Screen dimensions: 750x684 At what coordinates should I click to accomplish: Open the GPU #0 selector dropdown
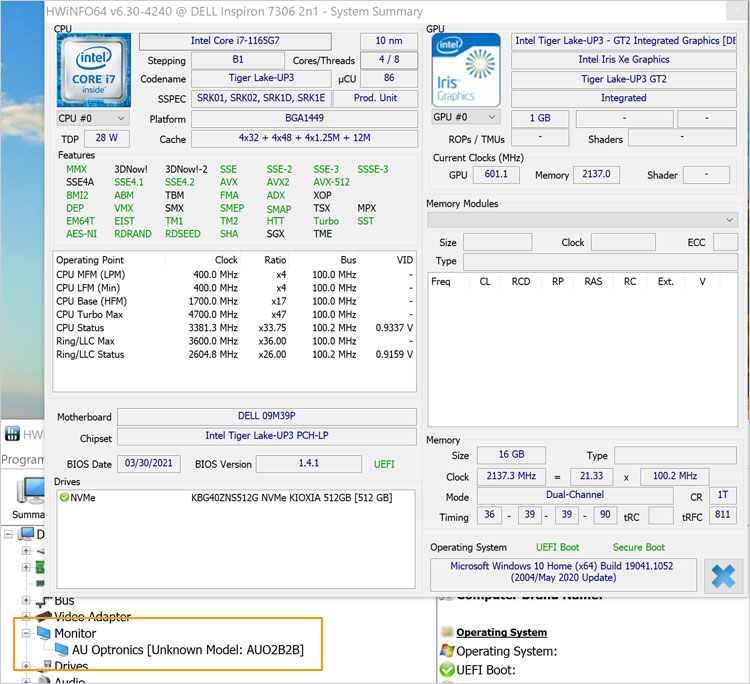point(467,117)
